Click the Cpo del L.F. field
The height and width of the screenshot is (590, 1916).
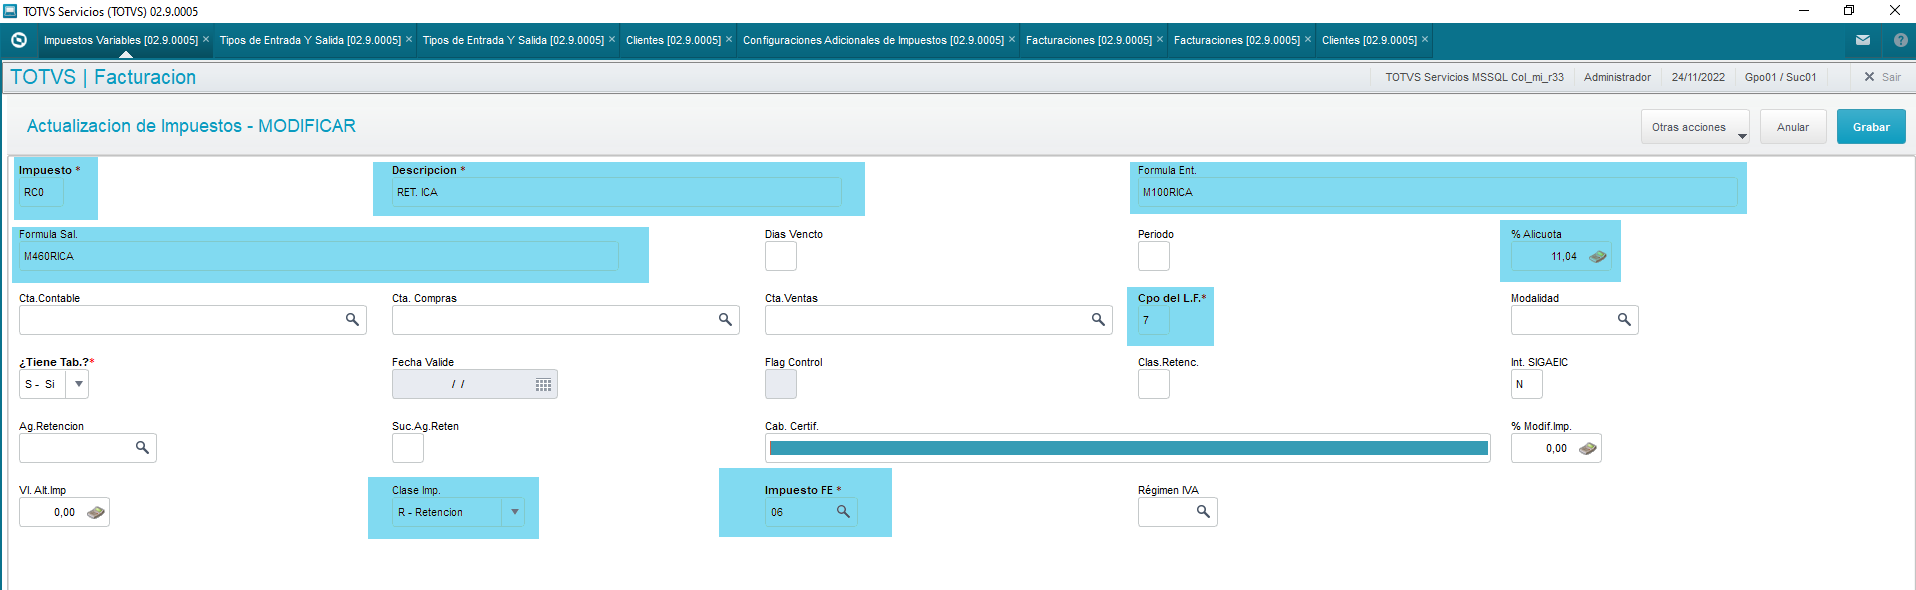tap(1154, 320)
